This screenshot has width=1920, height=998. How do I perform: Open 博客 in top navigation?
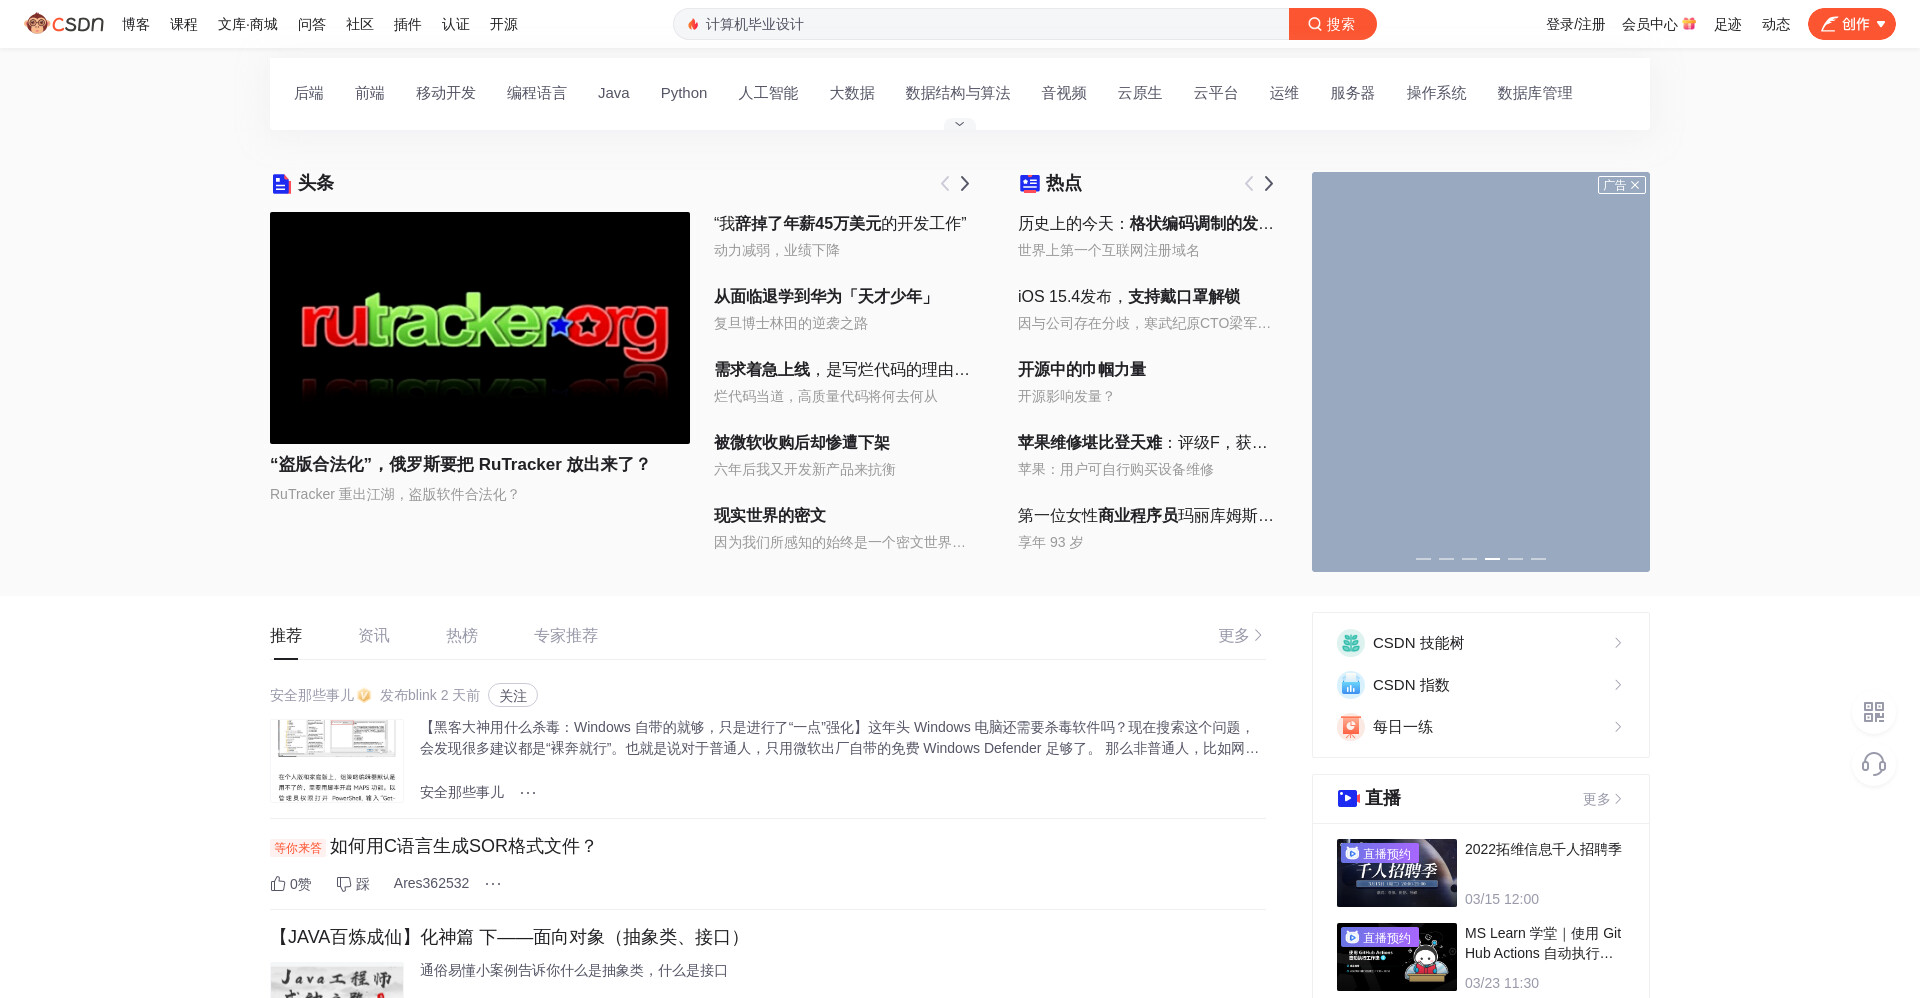click(x=136, y=24)
